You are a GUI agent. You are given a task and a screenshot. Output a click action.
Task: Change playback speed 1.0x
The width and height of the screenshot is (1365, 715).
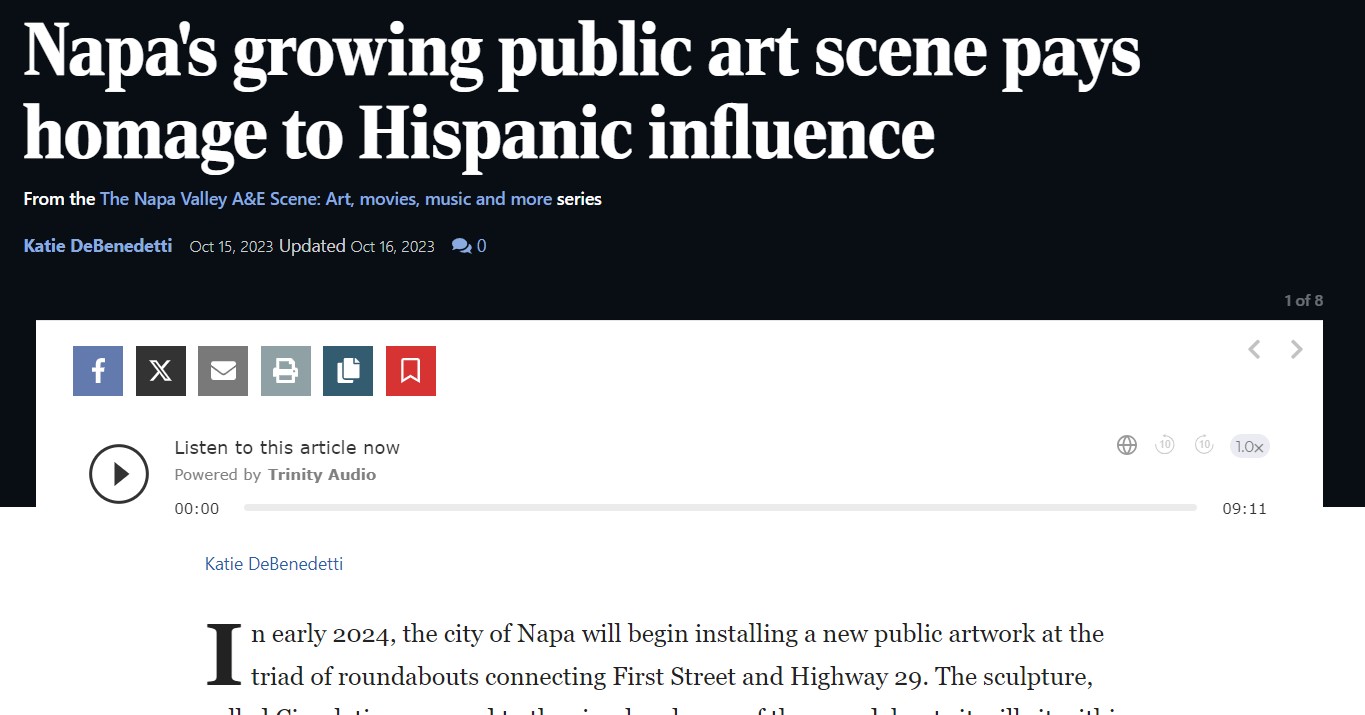[1249, 447]
